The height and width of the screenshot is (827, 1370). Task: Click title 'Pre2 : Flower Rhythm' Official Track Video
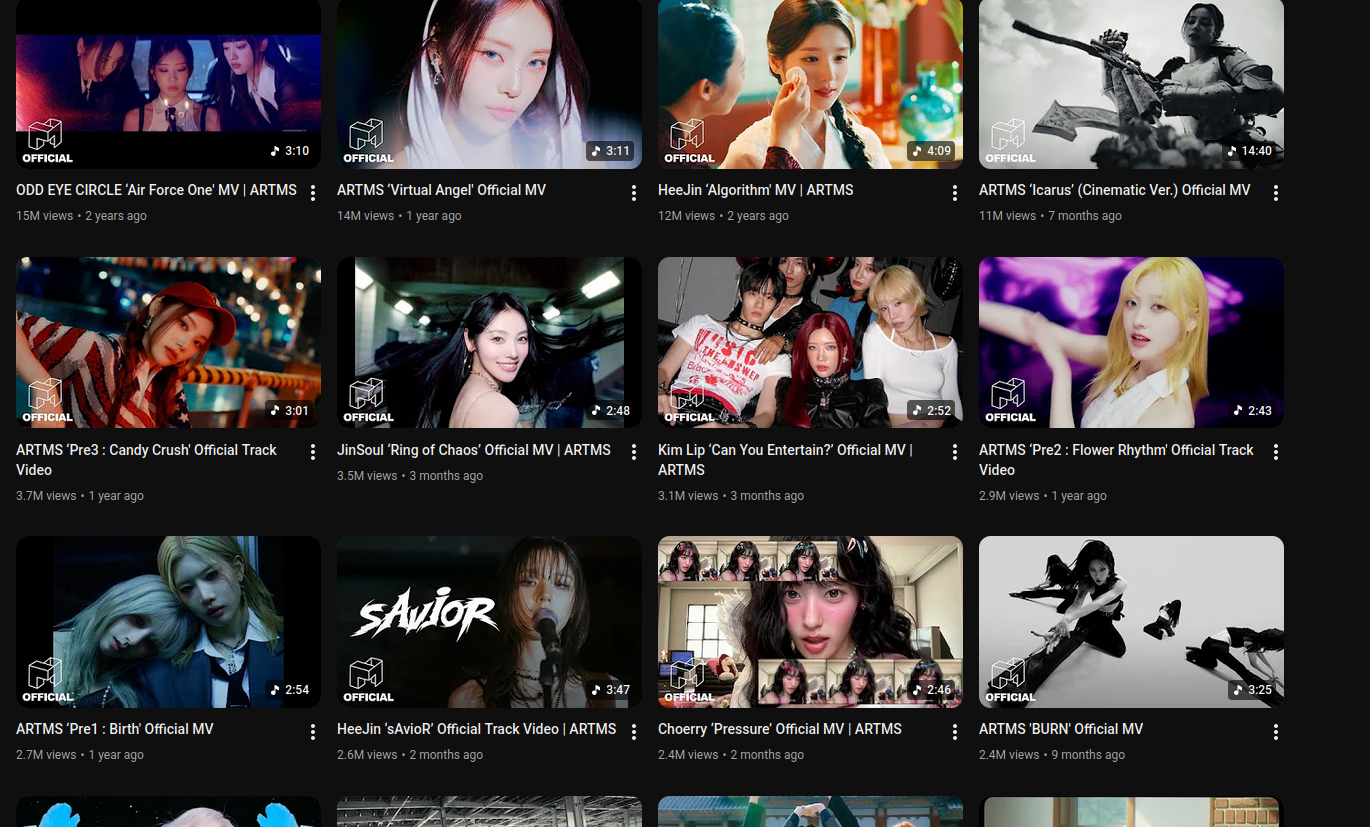coord(1116,460)
